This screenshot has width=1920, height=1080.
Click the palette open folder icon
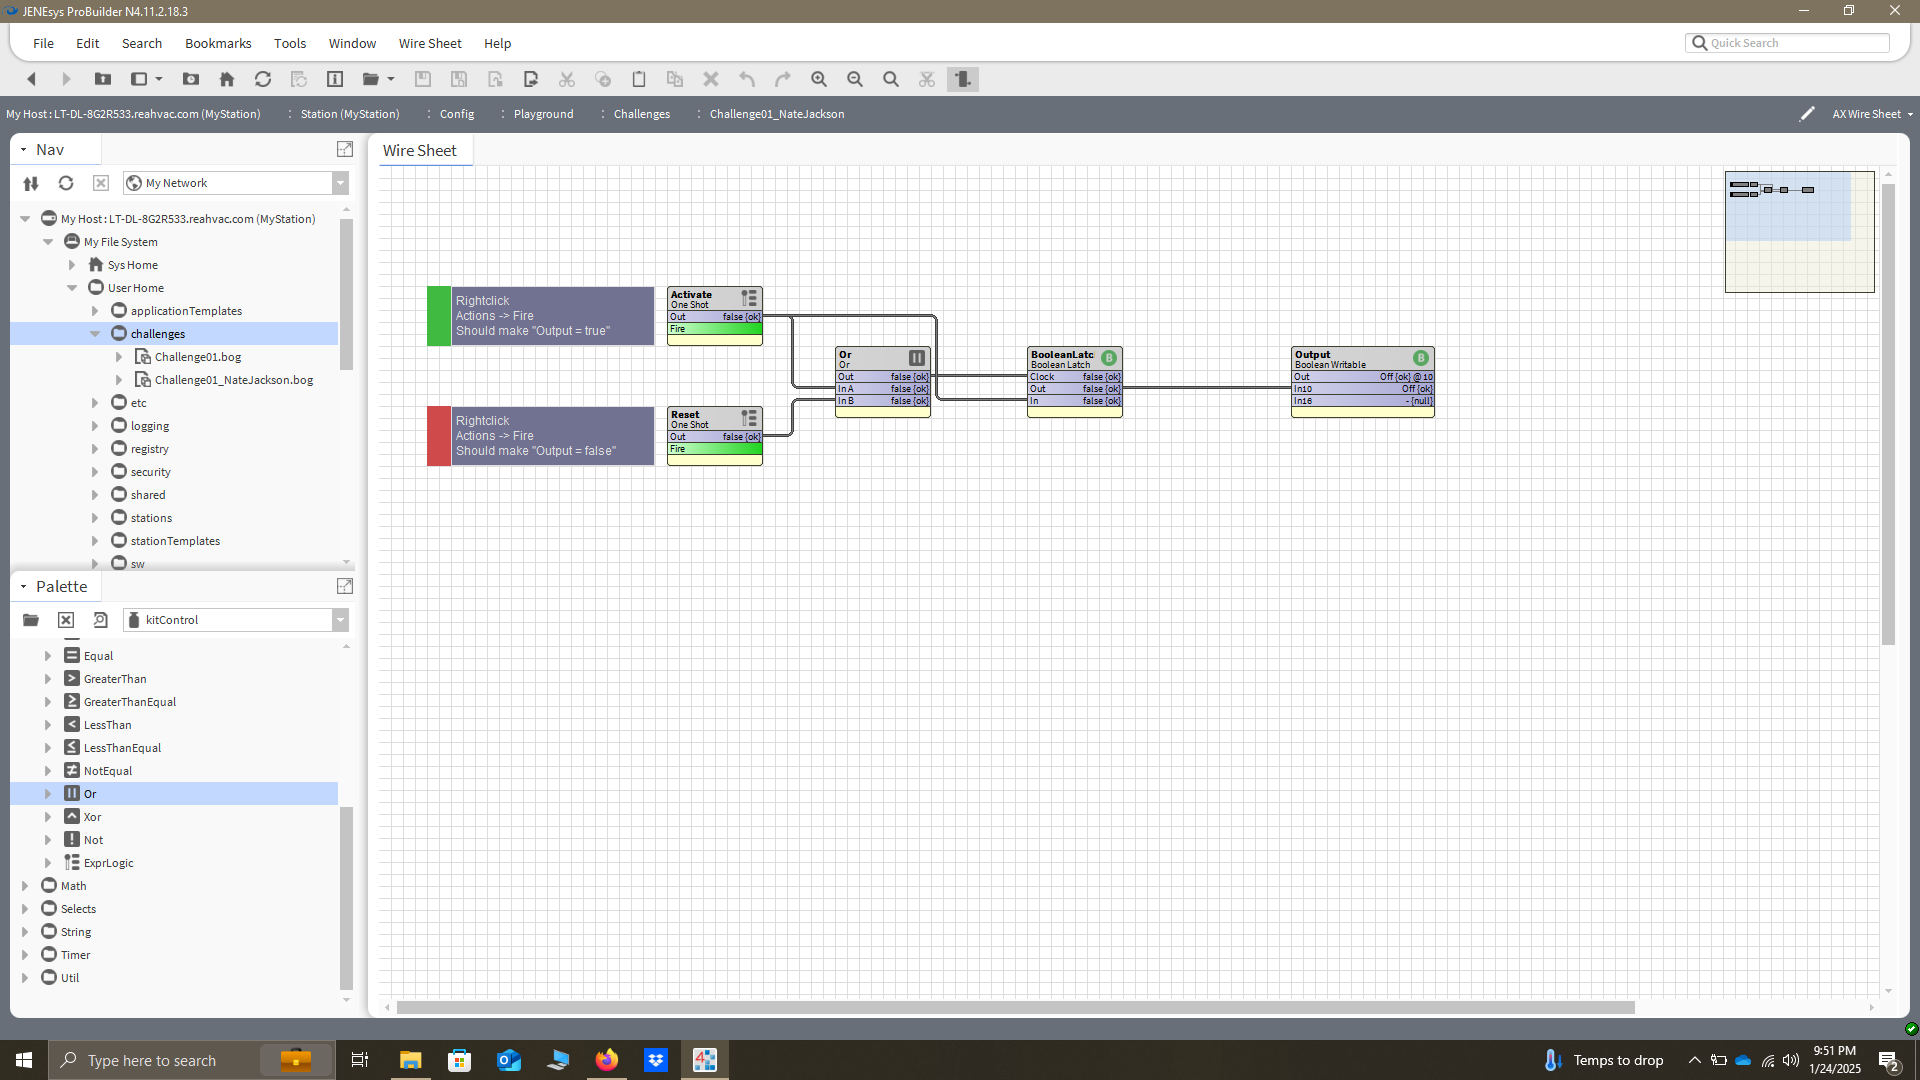[x=31, y=620]
